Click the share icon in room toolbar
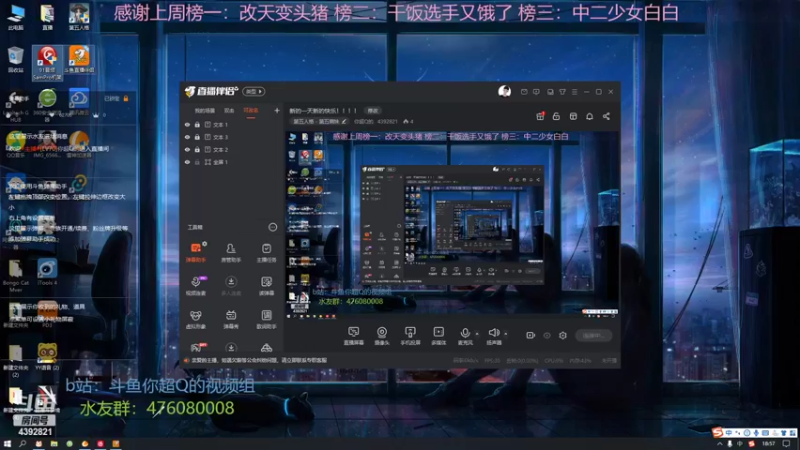The image size is (800, 450). [x=606, y=116]
